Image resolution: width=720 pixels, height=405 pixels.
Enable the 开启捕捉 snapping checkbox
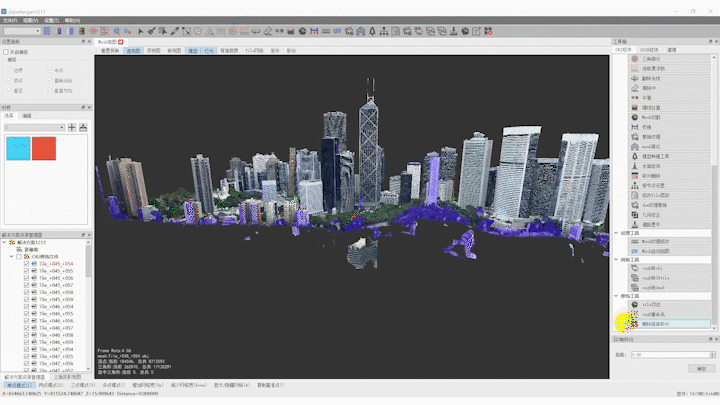pyautogui.click(x=6, y=52)
